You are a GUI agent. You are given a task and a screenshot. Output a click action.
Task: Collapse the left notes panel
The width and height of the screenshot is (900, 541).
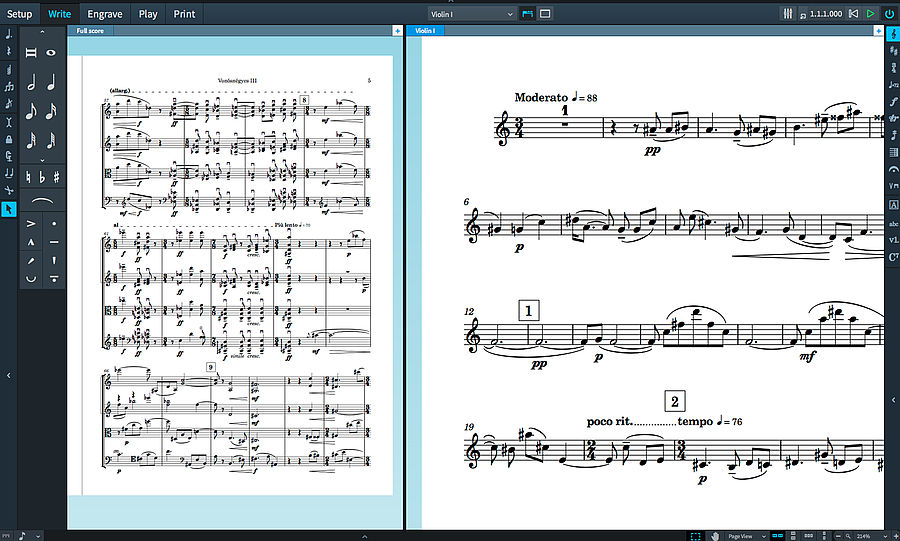tap(9, 375)
